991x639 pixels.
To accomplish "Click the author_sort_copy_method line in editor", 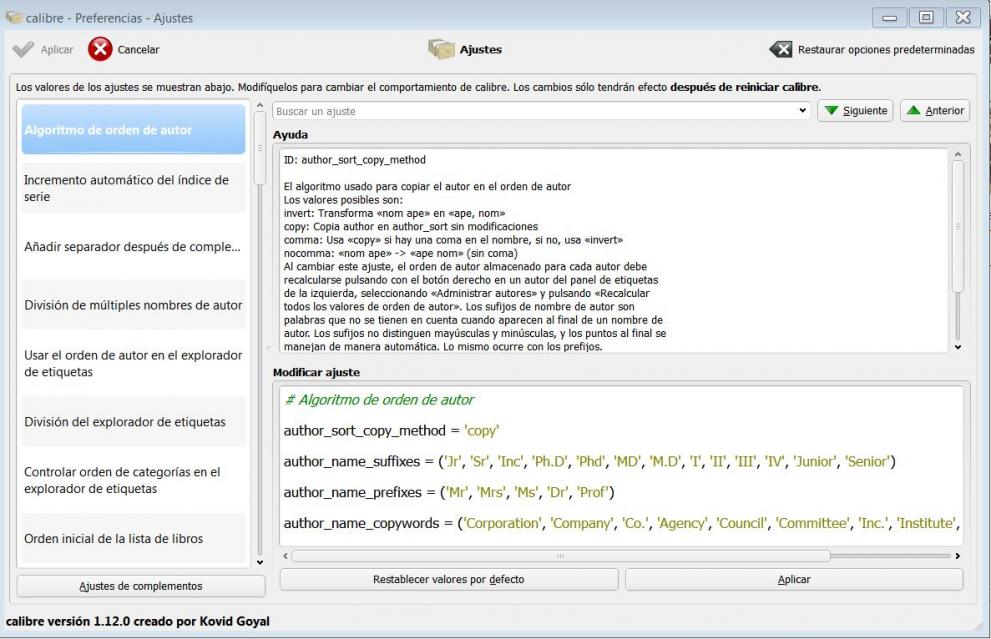I will [391, 431].
